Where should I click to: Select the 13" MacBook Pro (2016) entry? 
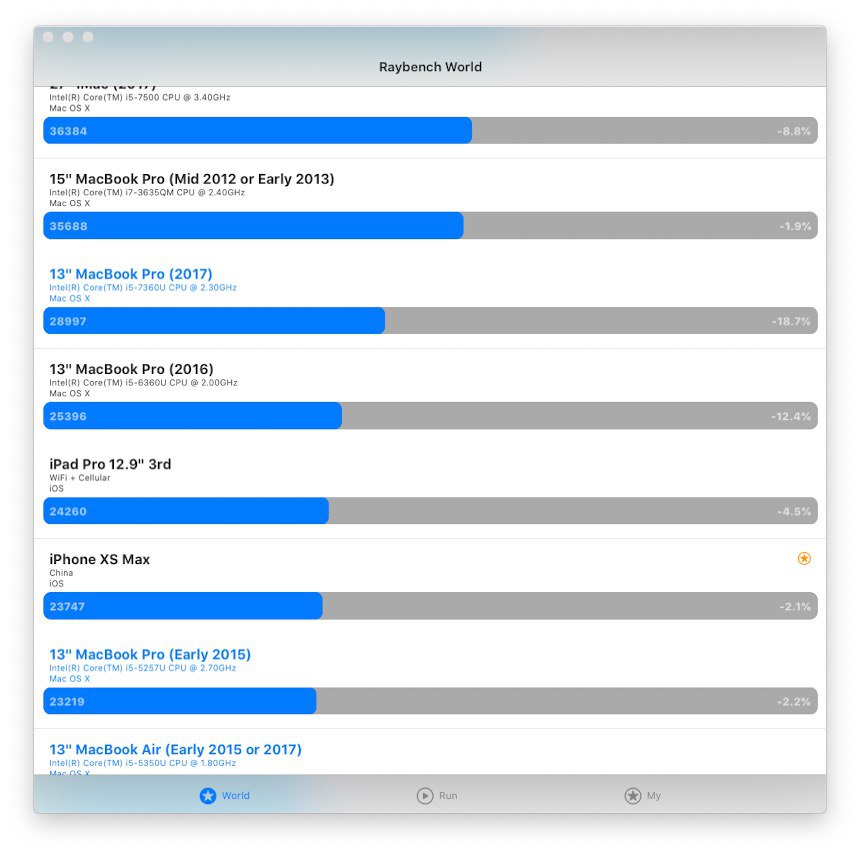[x=131, y=369]
